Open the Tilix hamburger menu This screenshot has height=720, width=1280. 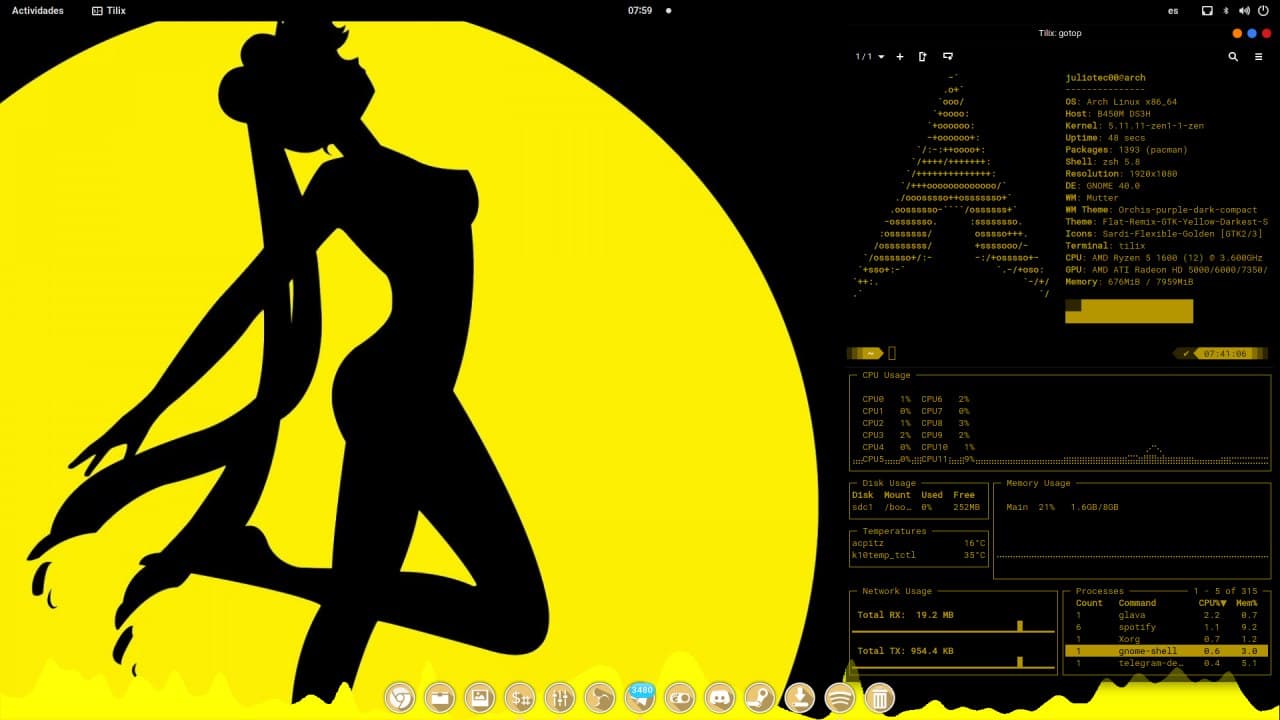[1259, 57]
